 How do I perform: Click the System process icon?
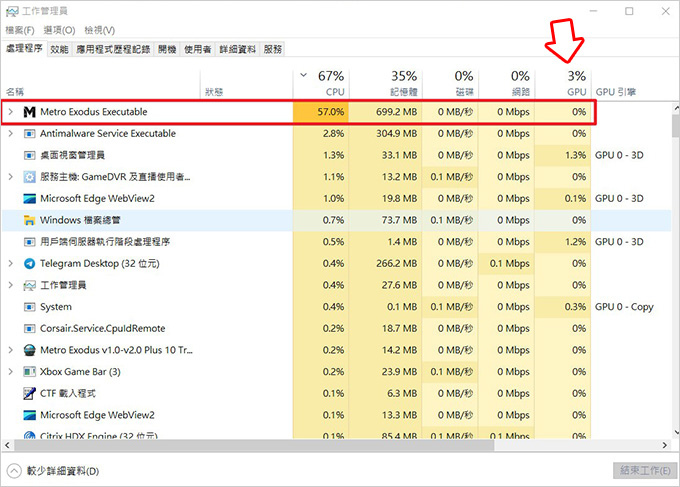(x=29, y=307)
